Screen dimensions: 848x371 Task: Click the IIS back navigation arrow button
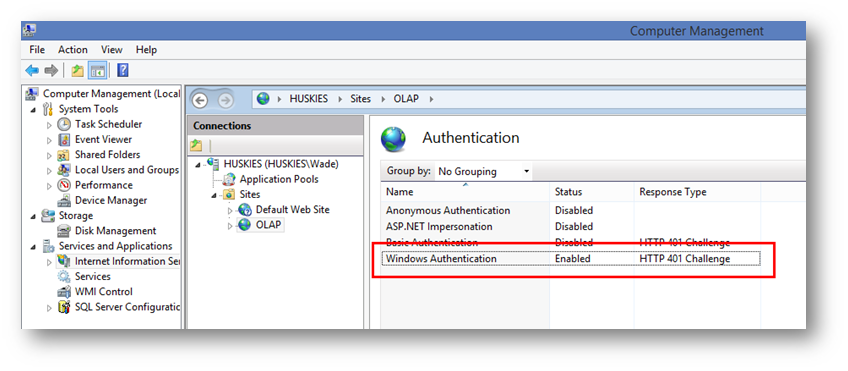tap(200, 101)
